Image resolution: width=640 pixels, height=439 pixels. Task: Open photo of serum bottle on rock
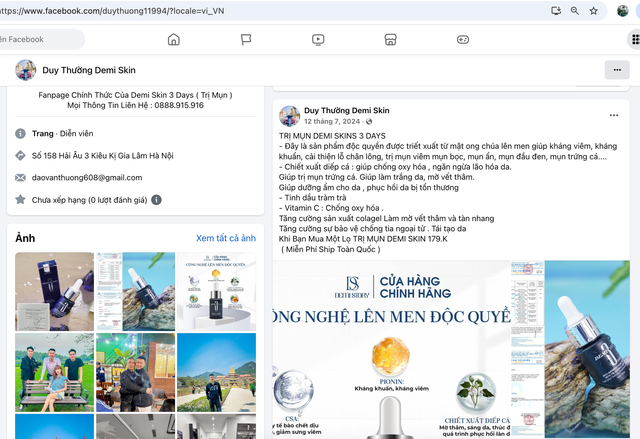pos(136,291)
